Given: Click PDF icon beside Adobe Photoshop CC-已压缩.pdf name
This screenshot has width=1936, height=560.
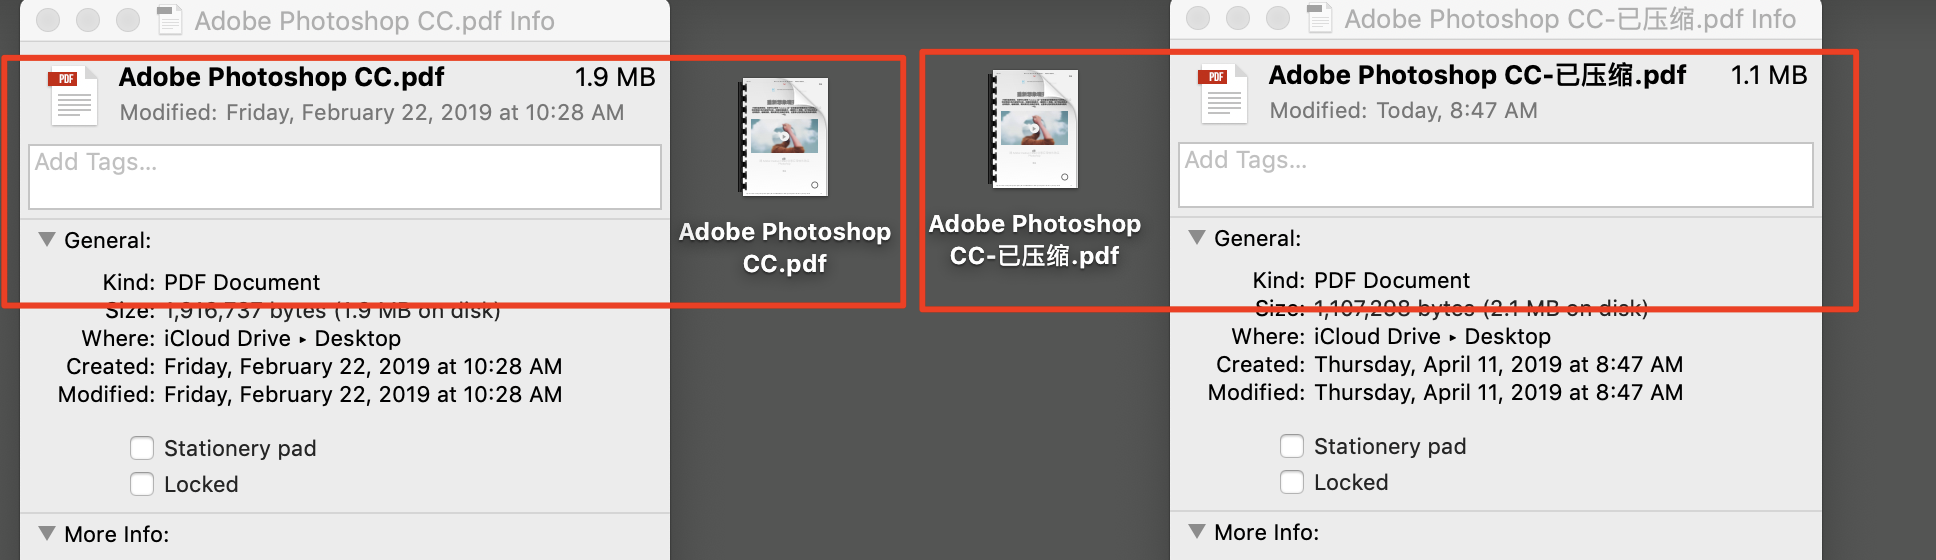Looking at the screenshot, I should coord(1223,93).
